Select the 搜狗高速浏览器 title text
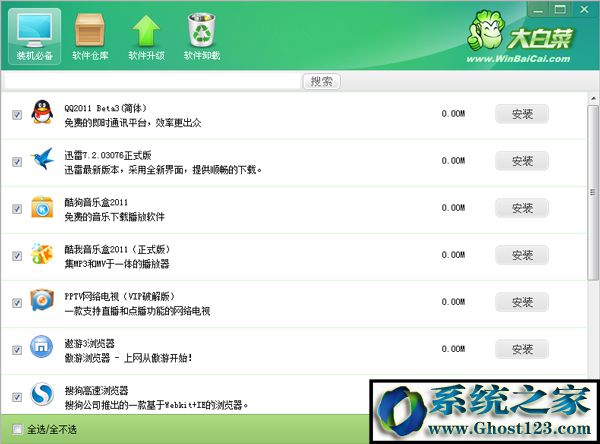The width and height of the screenshot is (600, 444). click(x=96, y=391)
